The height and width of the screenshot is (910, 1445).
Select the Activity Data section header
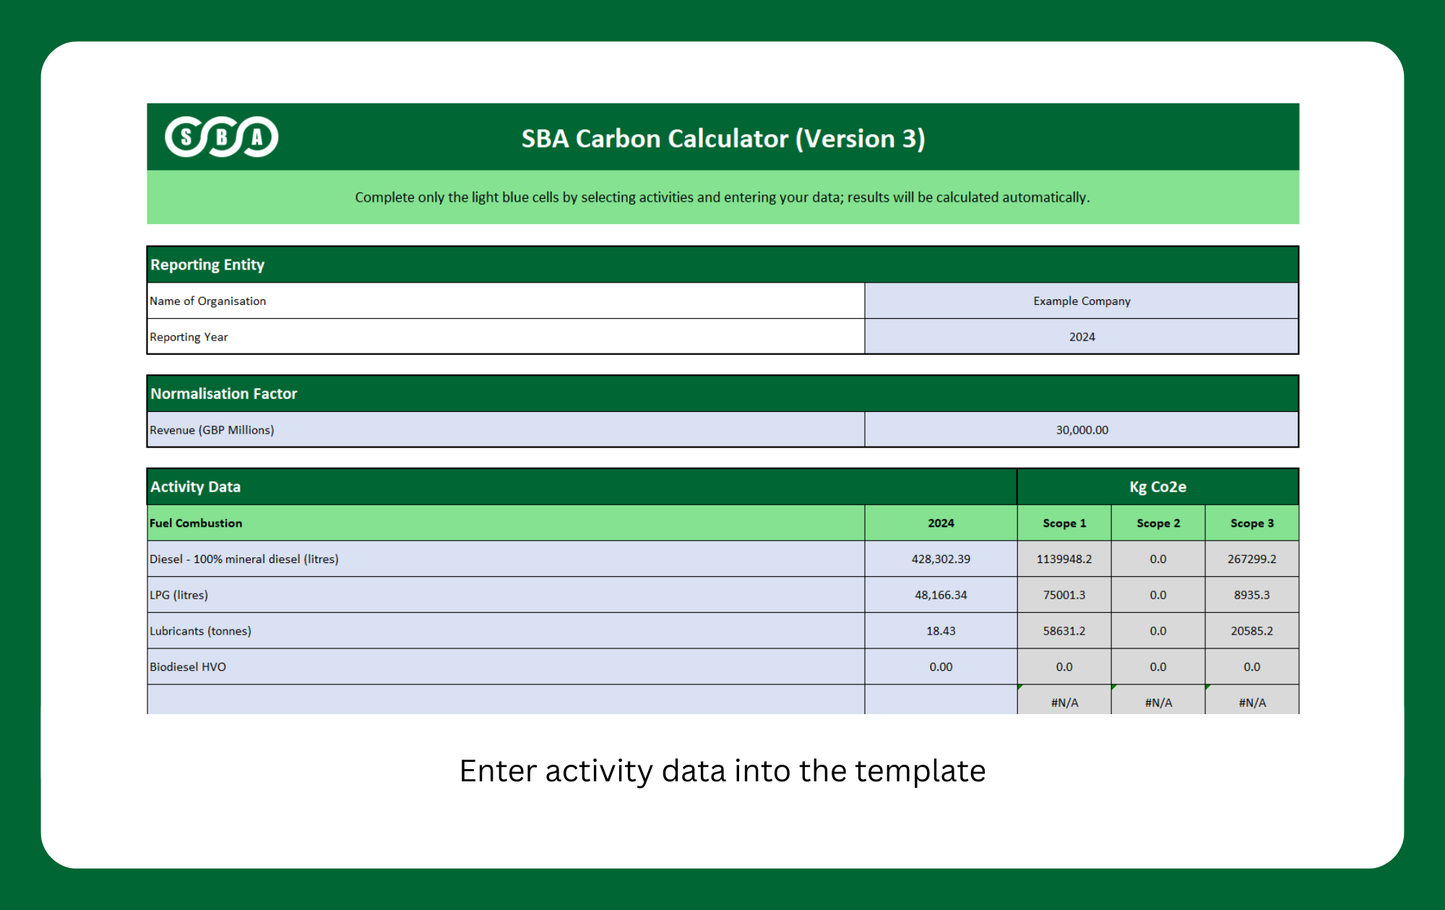point(582,487)
